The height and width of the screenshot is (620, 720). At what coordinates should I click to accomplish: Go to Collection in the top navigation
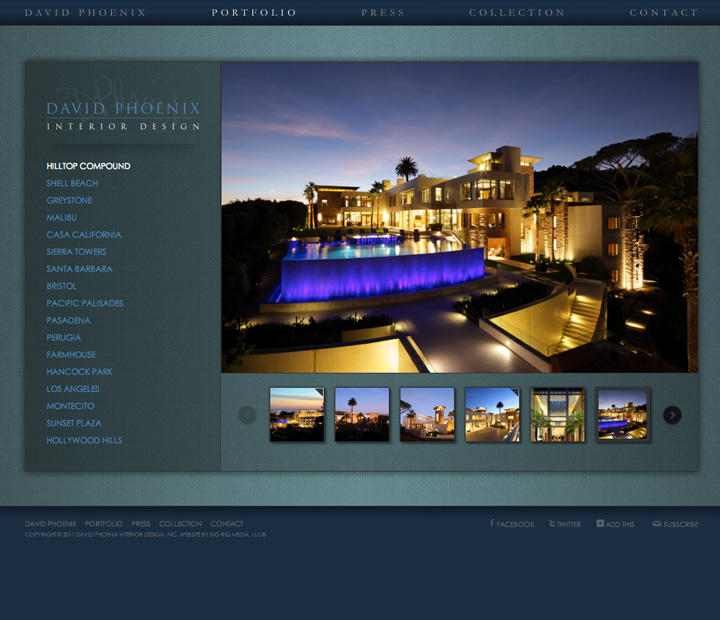(517, 13)
